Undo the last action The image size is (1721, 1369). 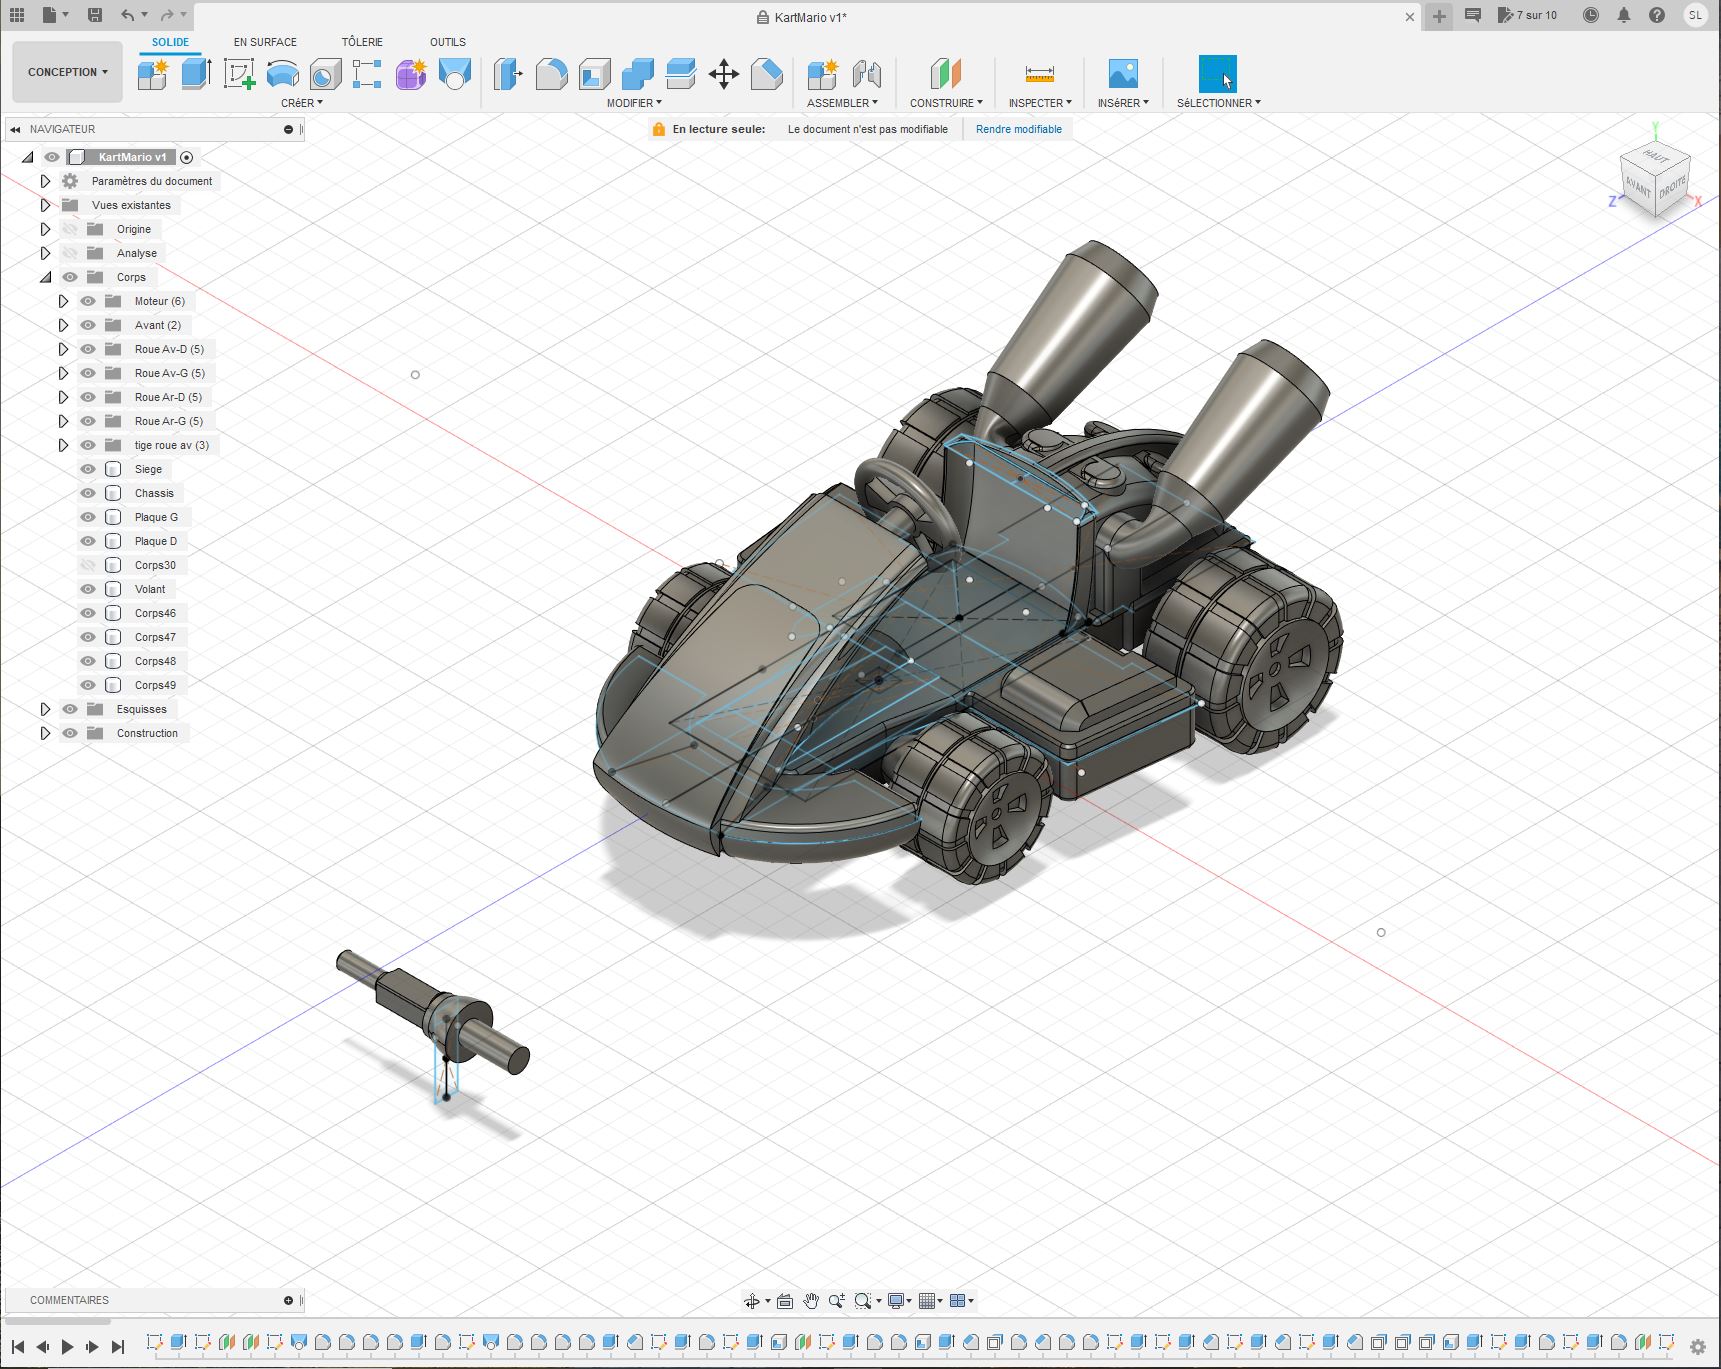pyautogui.click(x=127, y=15)
